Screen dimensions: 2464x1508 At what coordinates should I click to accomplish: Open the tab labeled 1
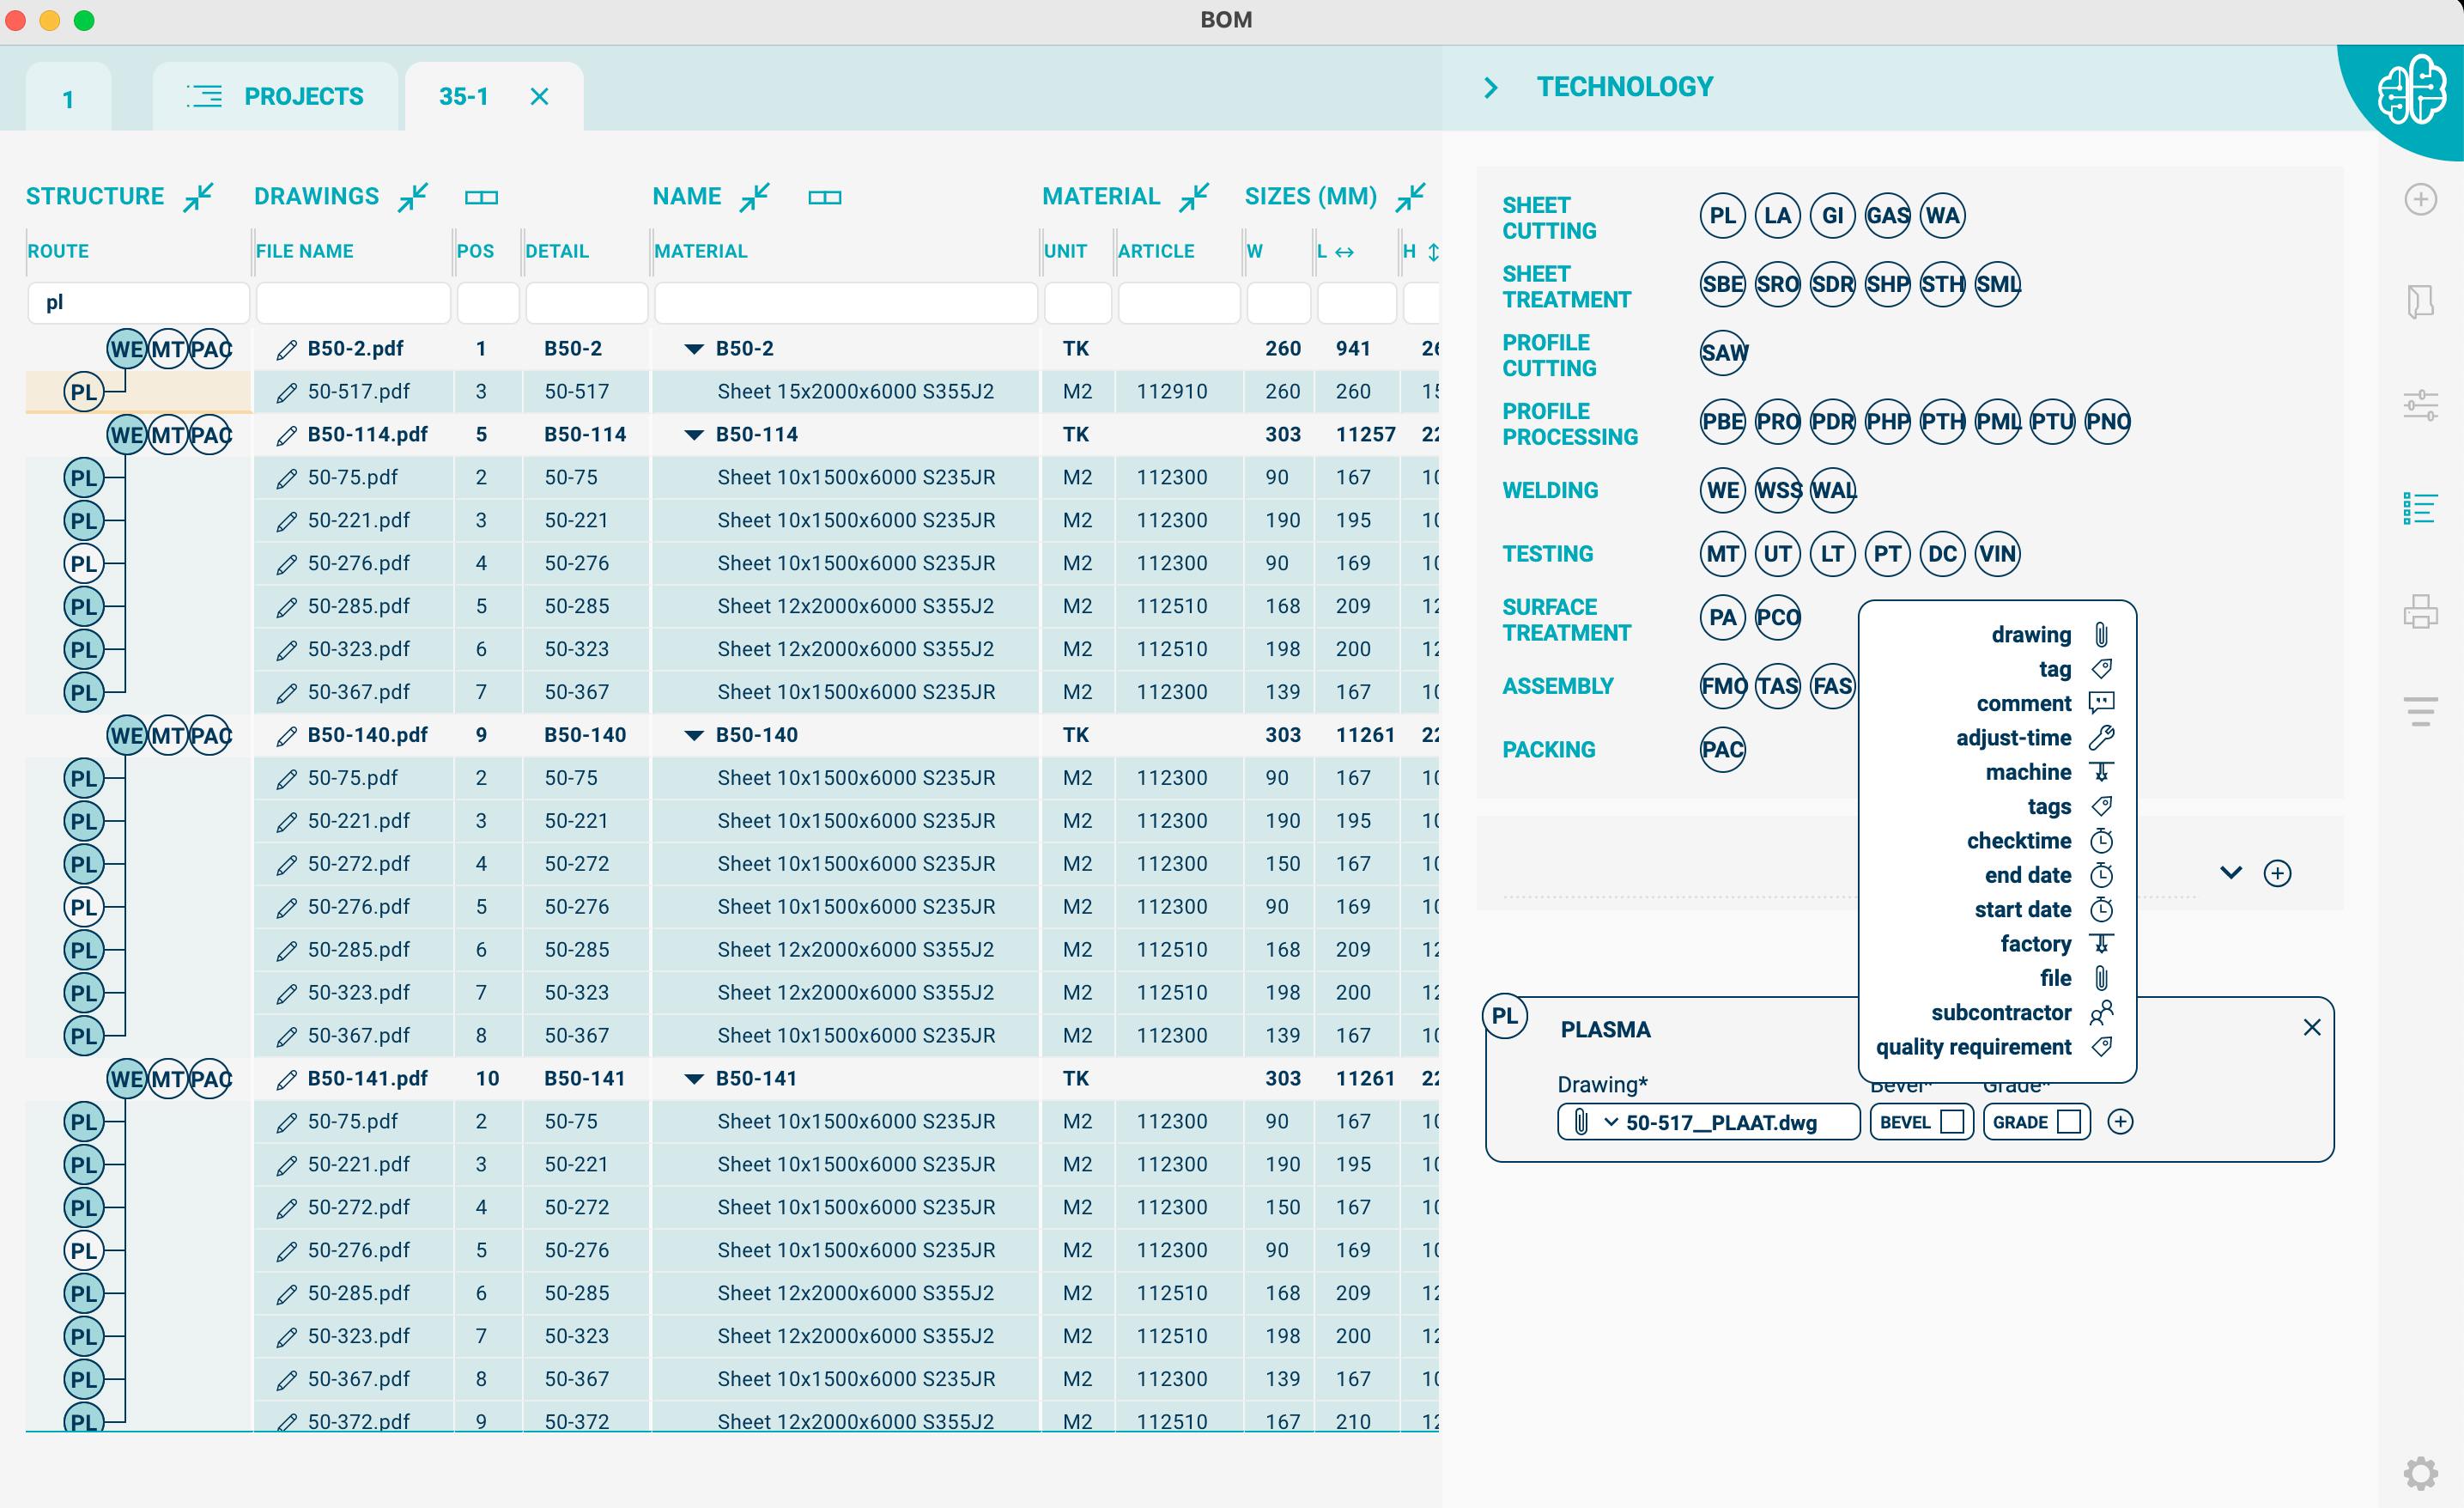(x=68, y=99)
